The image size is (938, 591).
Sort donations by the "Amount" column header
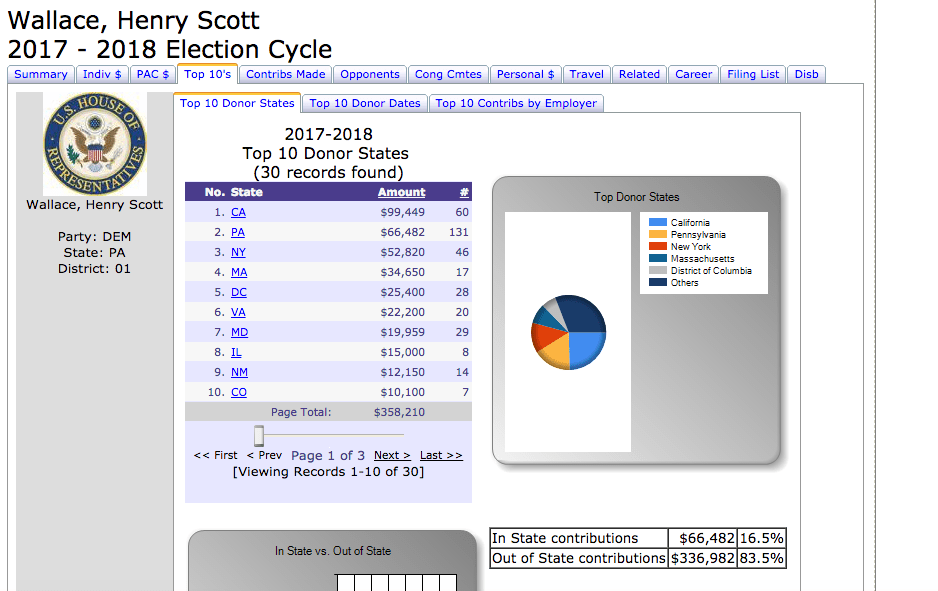coord(400,192)
